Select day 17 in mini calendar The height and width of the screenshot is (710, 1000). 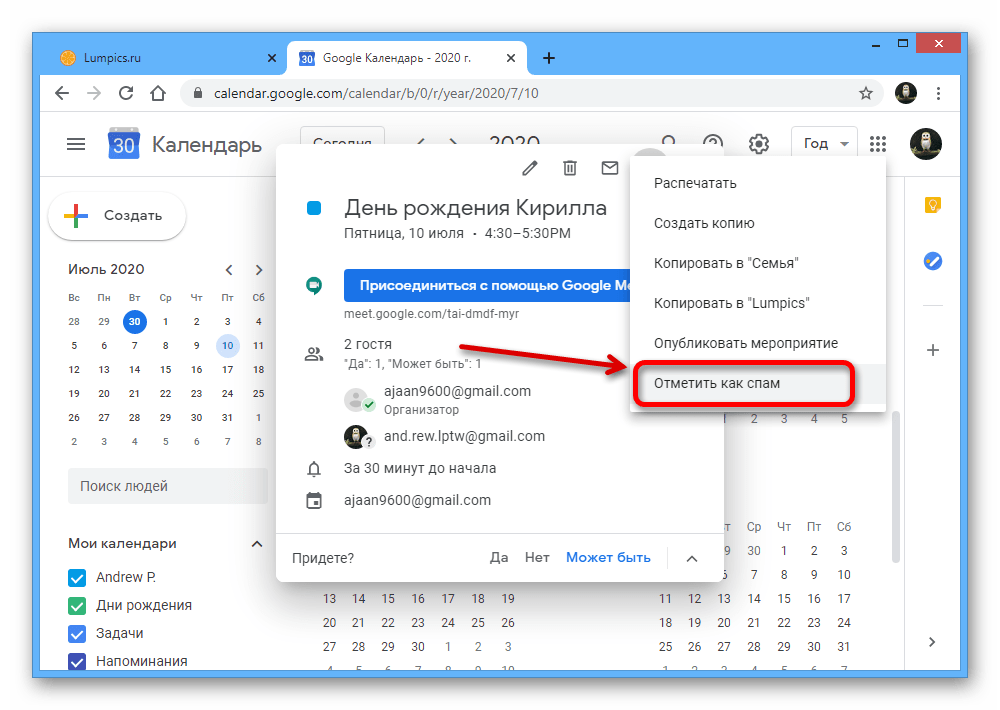click(228, 370)
